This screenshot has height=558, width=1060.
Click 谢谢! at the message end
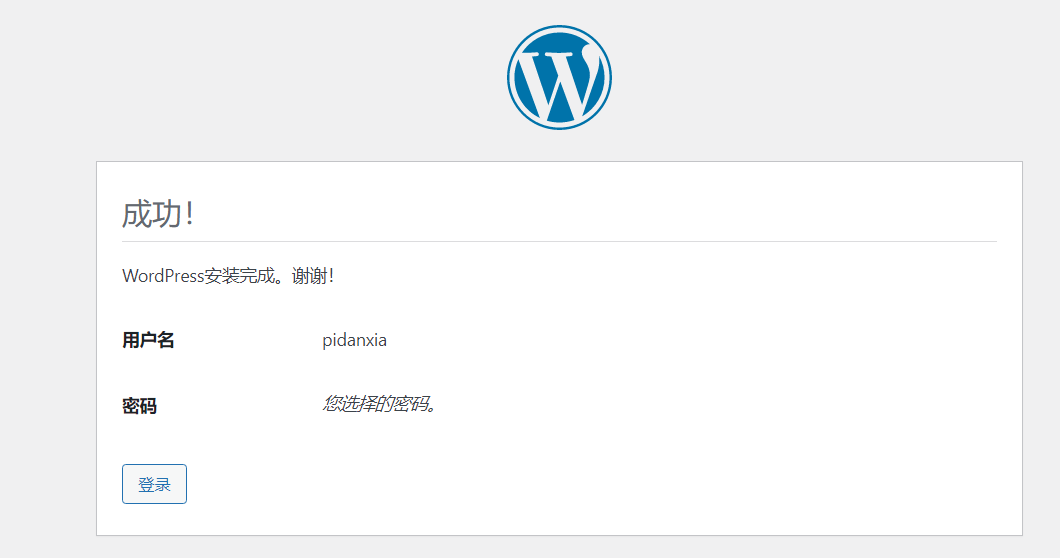pos(313,276)
